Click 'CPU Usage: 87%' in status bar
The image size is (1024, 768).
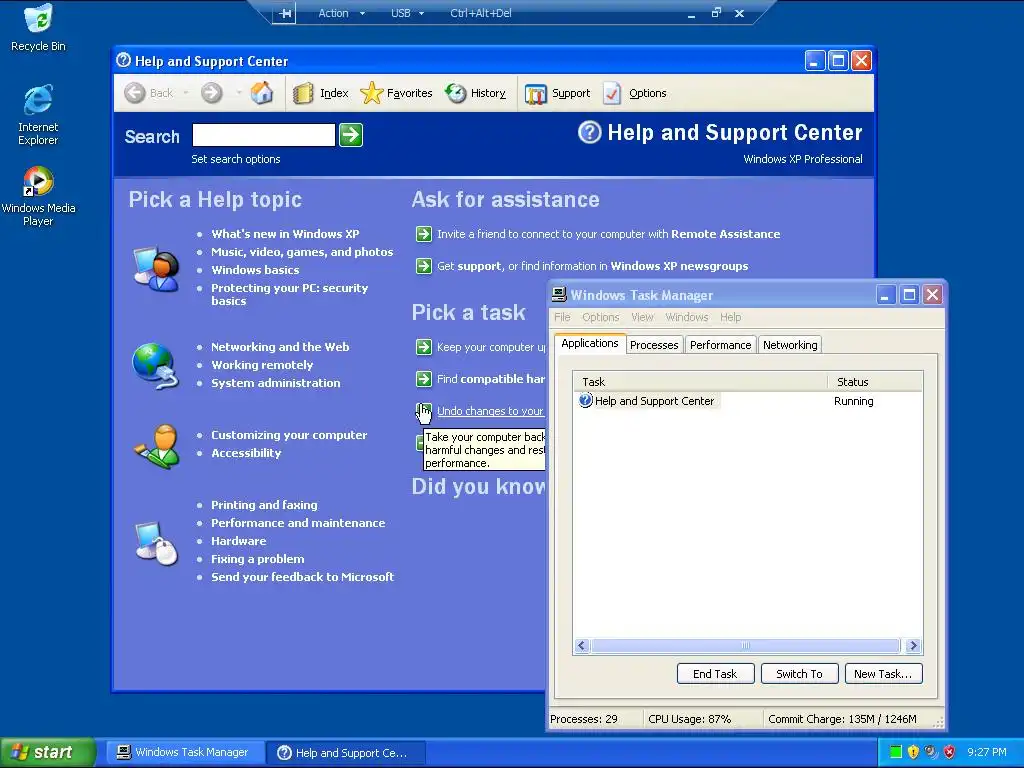(x=690, y=719)
